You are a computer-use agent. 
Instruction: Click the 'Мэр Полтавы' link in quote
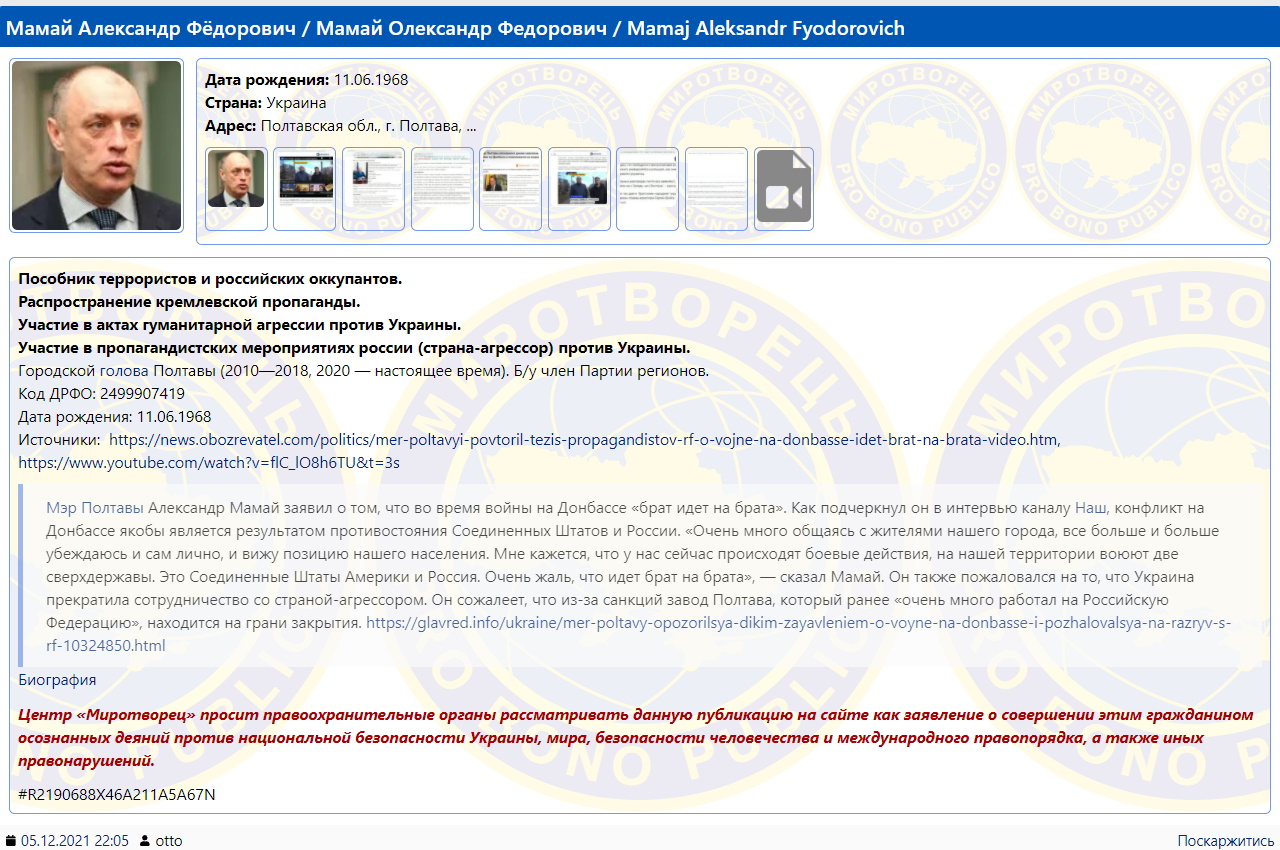(95, 507)
